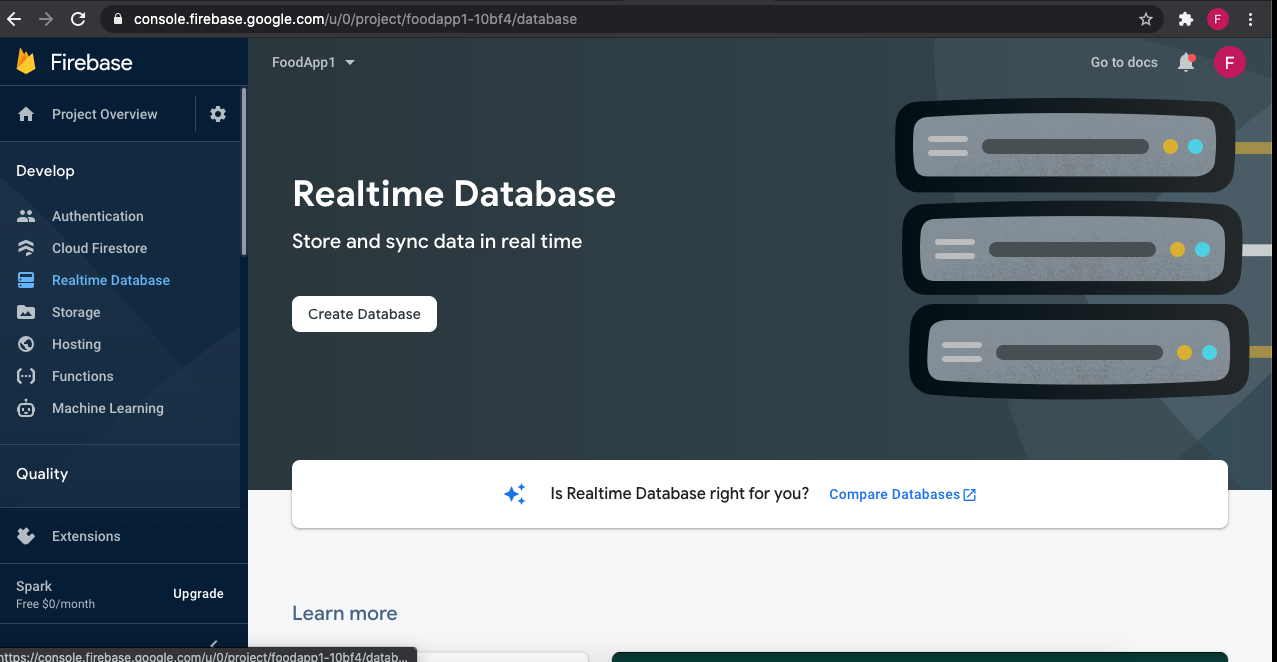Click the Firebase flame logo
1277x662 pixels.
click(x=26, y=62)
